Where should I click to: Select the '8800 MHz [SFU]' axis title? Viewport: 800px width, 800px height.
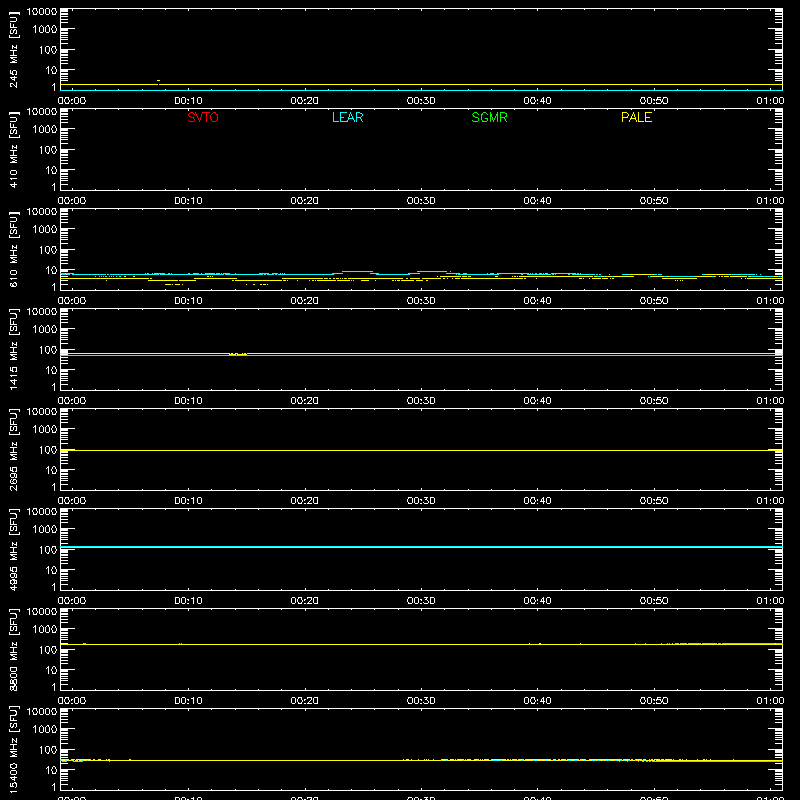pyautogui.click(x=13, y=649)
